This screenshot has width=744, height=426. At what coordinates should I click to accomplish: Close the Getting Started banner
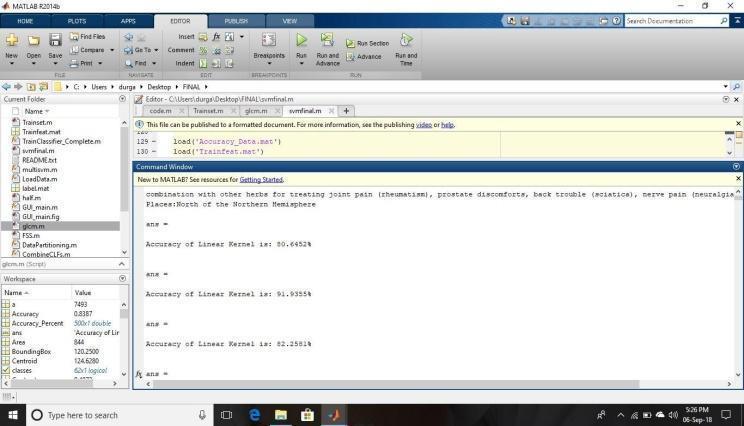coord(738,178)
